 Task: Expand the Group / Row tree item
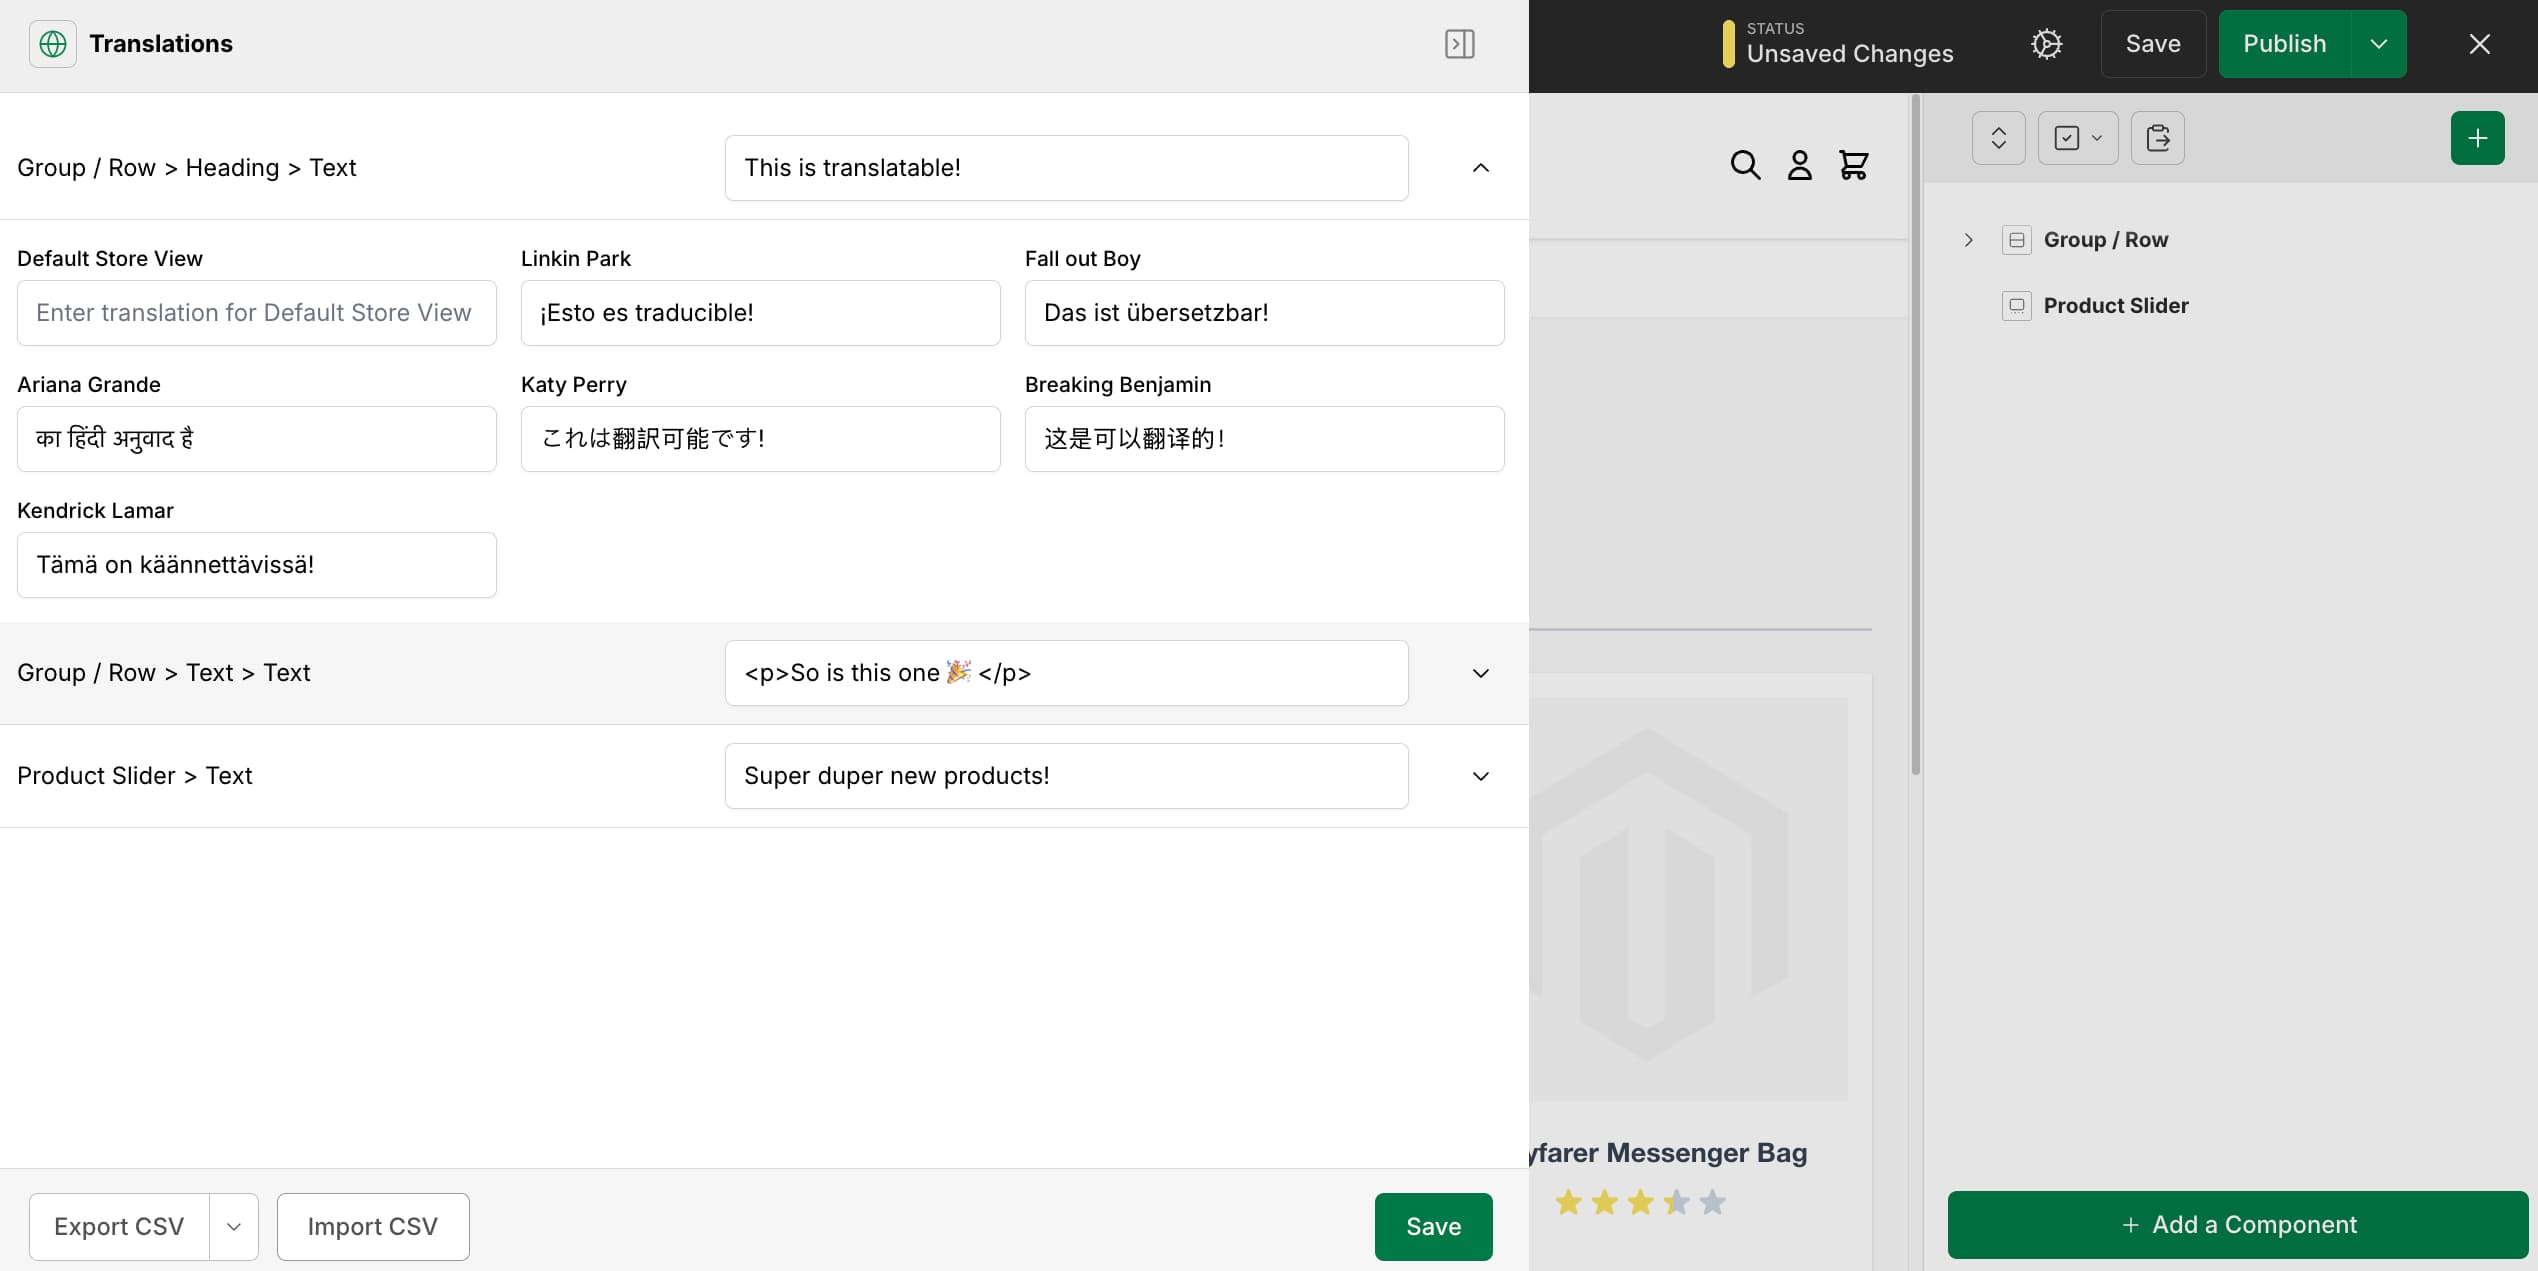[1968, 240]
